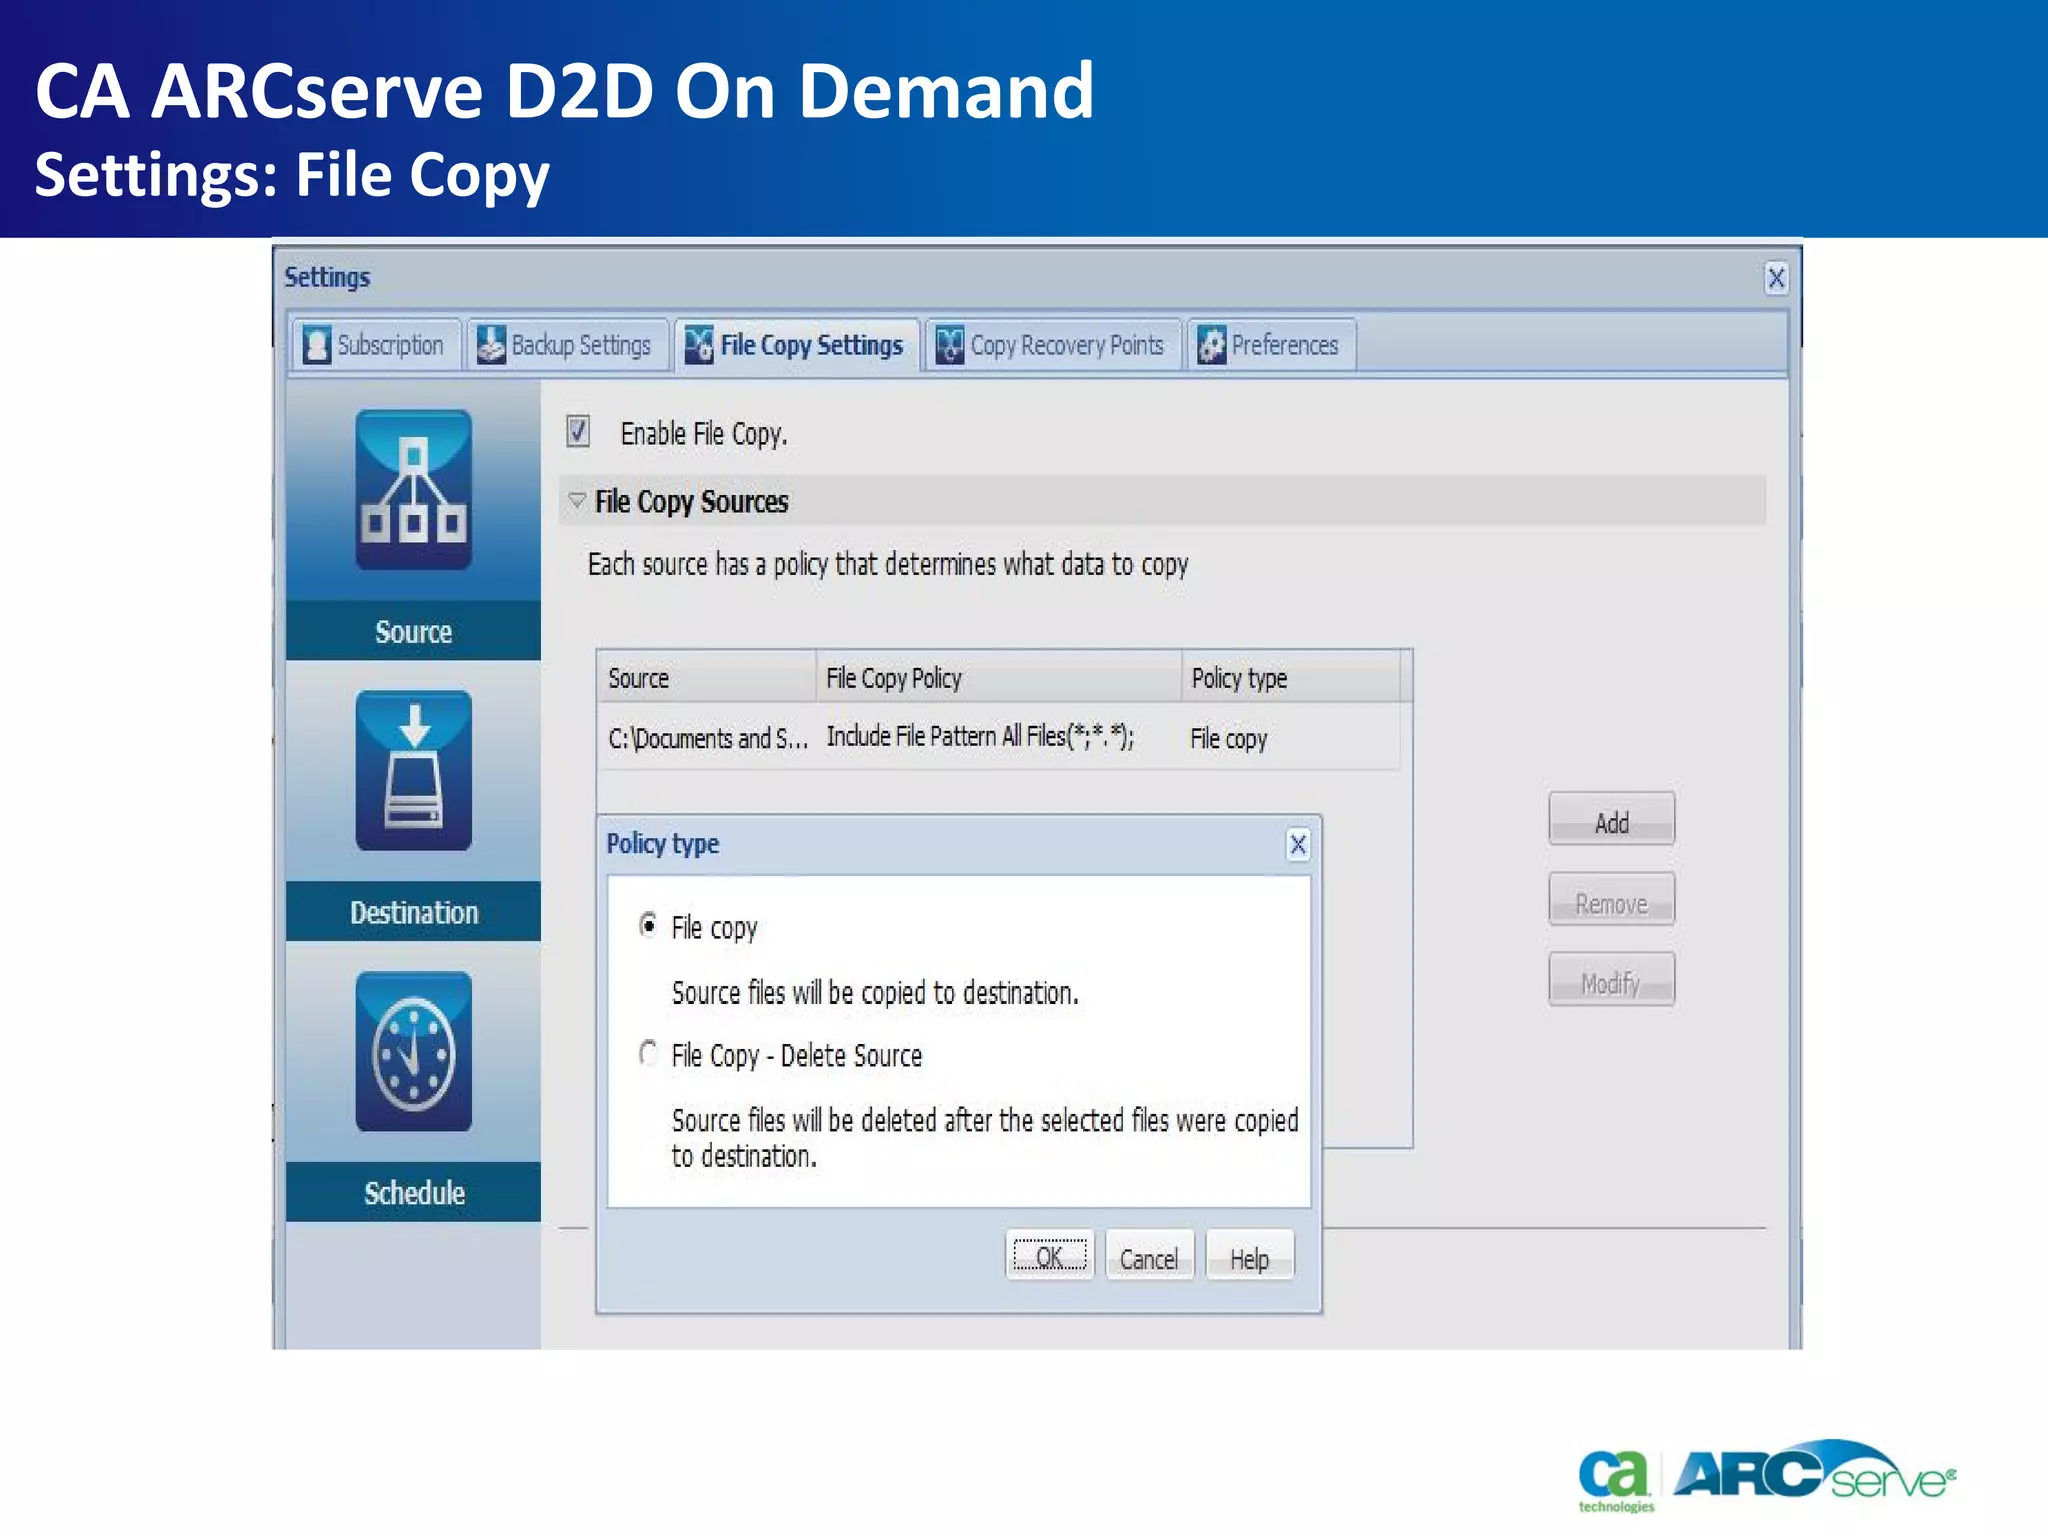
Task: Open the Destination section icon
Action: pos(413,771)
